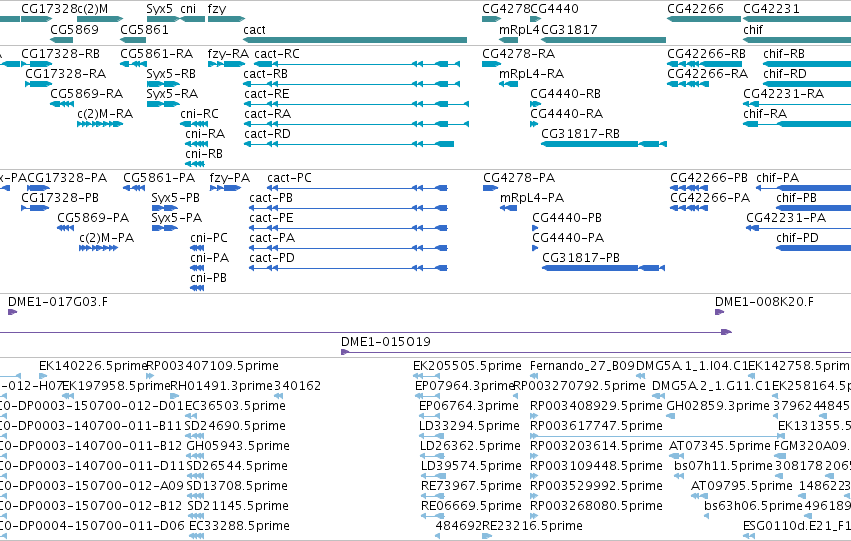The height and width of the screenshot is (541, 851).
Task: Click the c(2)M-PA protein label
Action: click(x=106, y=238)
